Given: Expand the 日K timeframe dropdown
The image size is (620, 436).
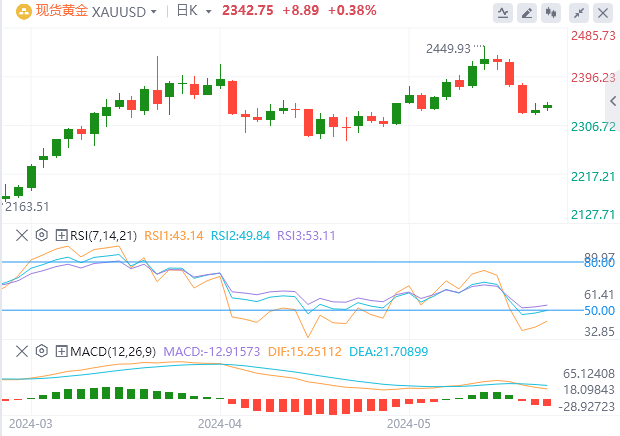Looking at the screenshot, I should coord(193,13).
